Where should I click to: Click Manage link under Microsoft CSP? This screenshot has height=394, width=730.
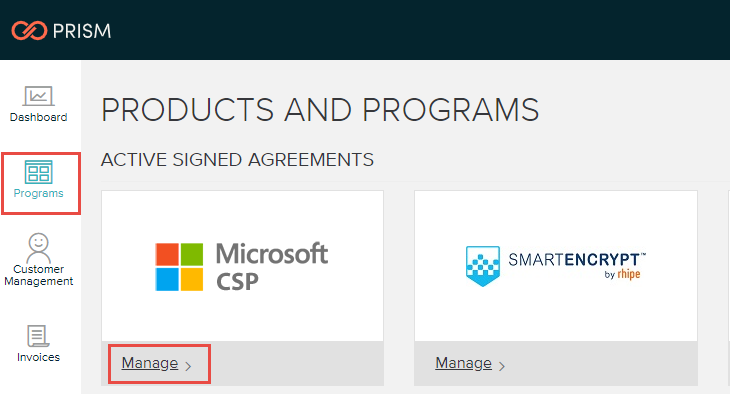pyautogui.click(x=150, y=363)
